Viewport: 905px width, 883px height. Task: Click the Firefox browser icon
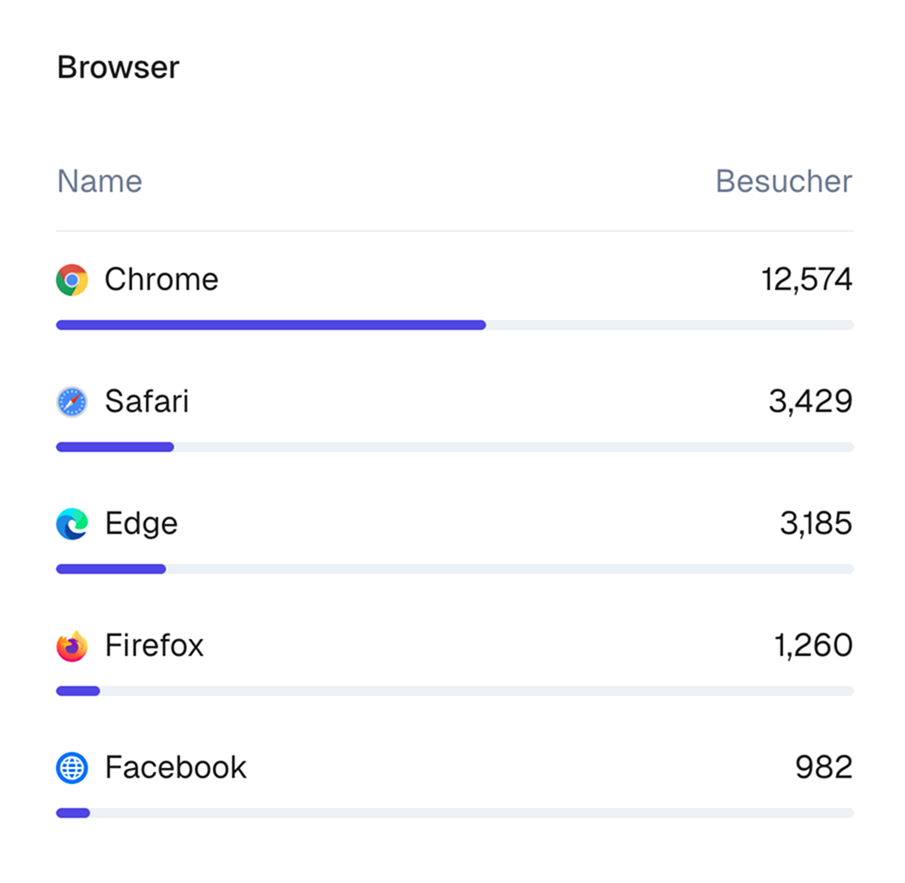coord(72,646)
